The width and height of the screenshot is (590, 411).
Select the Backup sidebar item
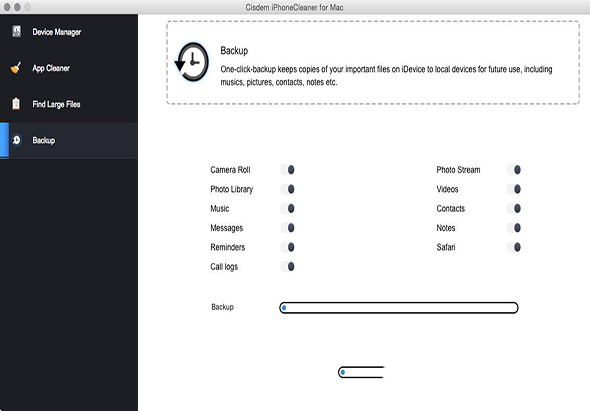click(69, 140)
